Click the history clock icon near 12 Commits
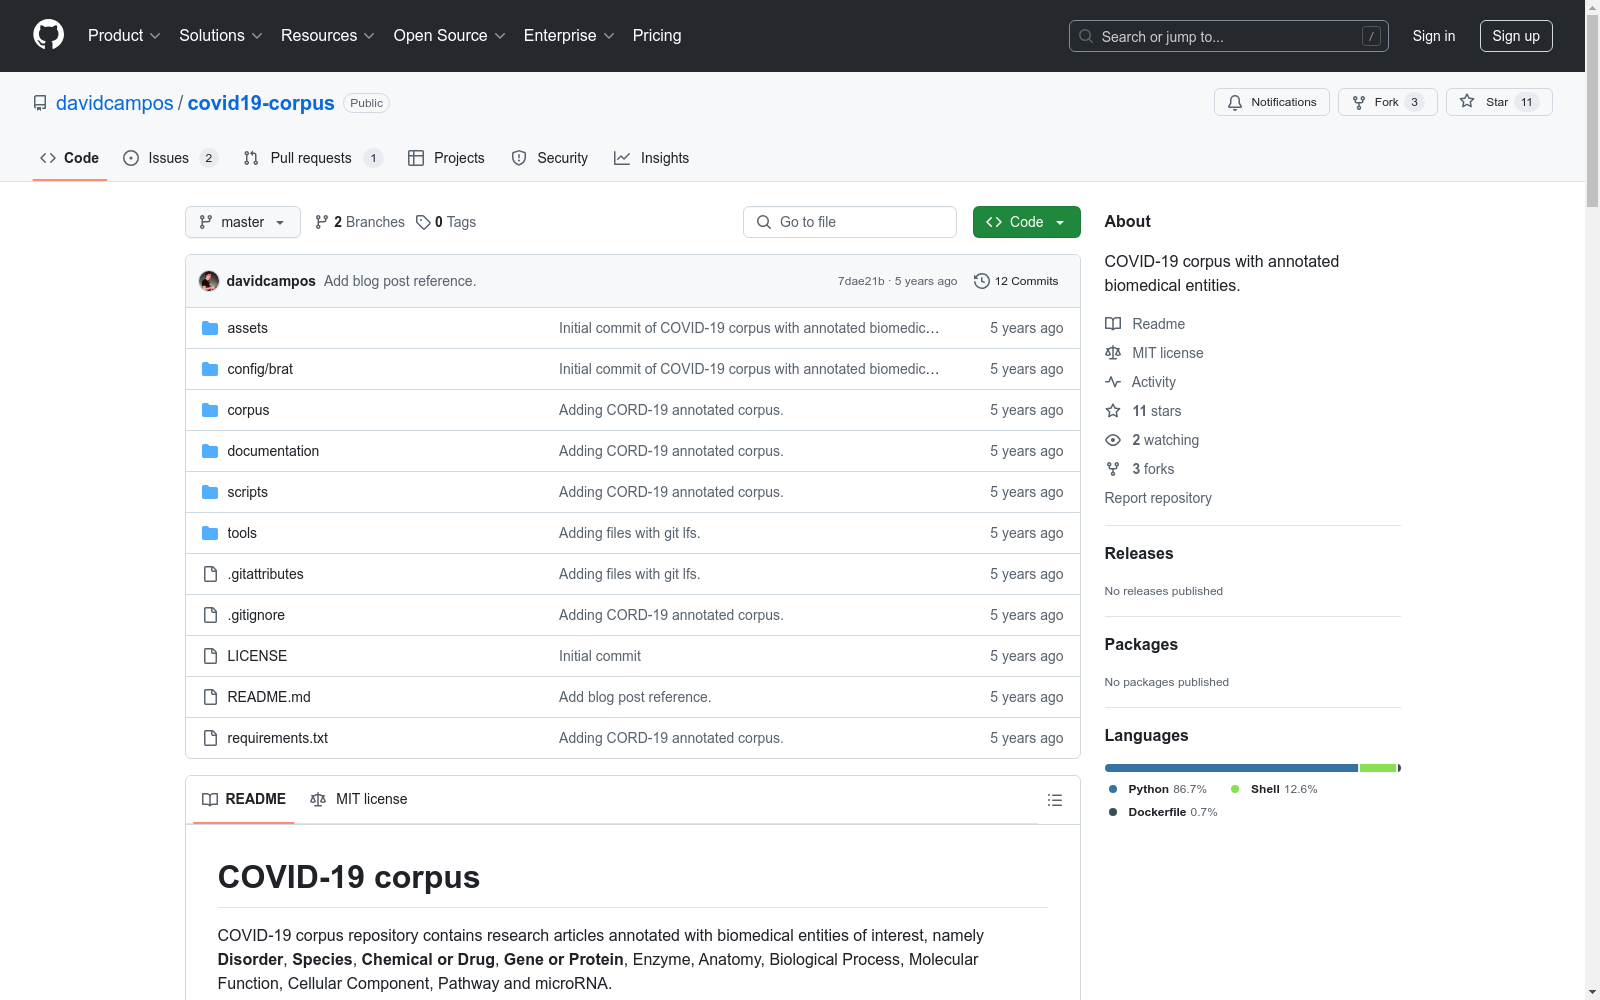 pyautogui.click(x=982, y=281)
